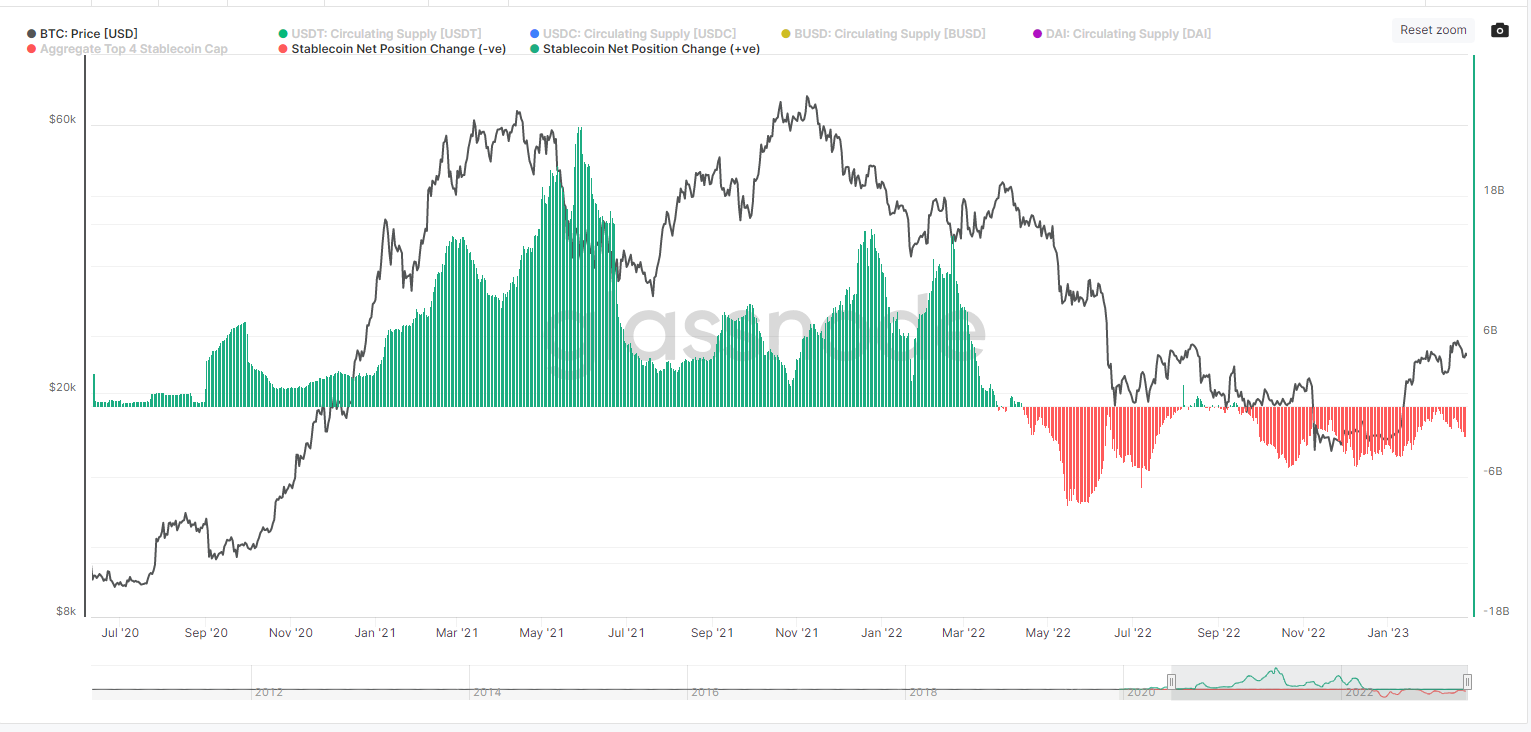
Task: Click the black BTC: Price legend dot
Action: coord(32,33)
